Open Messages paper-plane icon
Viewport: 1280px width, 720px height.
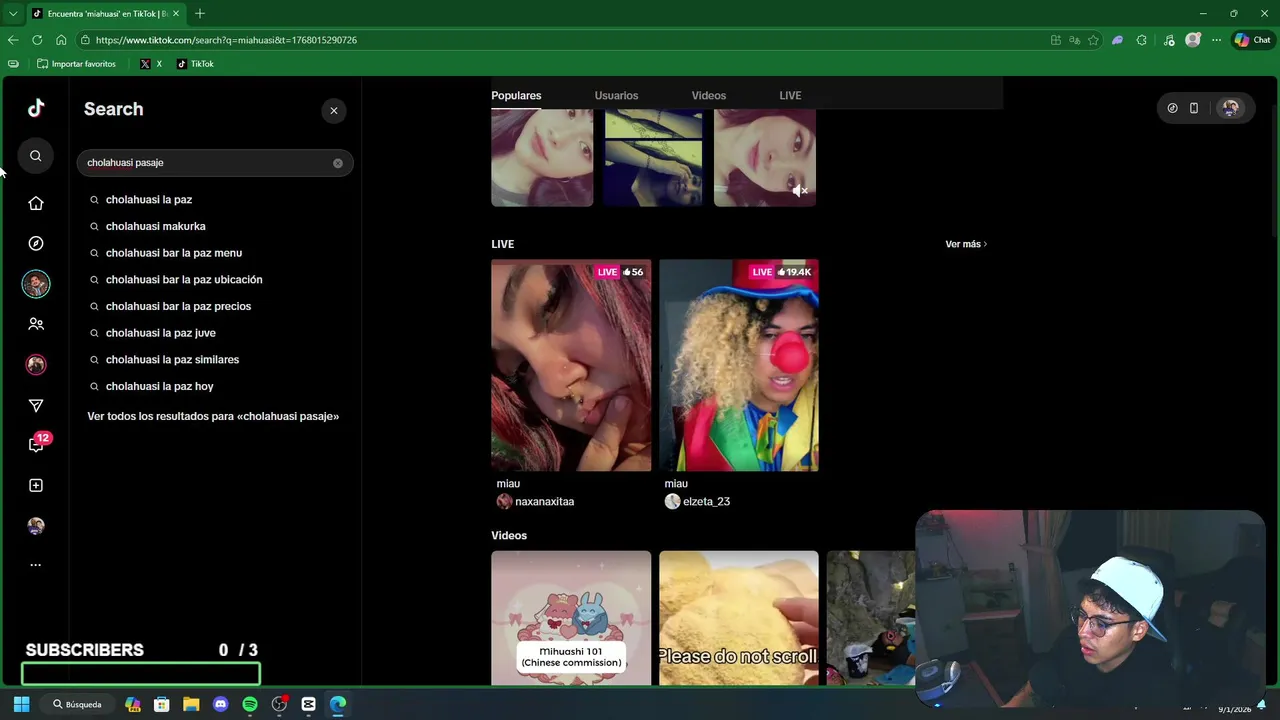tap(36, 405)
